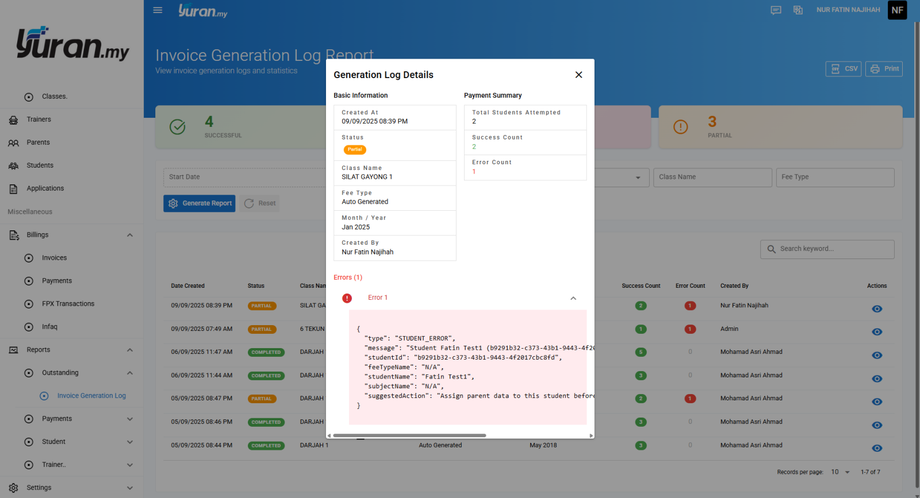Sort by Error Count column header
The image size is (920, 498).
pyautogui.click(x=690, y=286)
